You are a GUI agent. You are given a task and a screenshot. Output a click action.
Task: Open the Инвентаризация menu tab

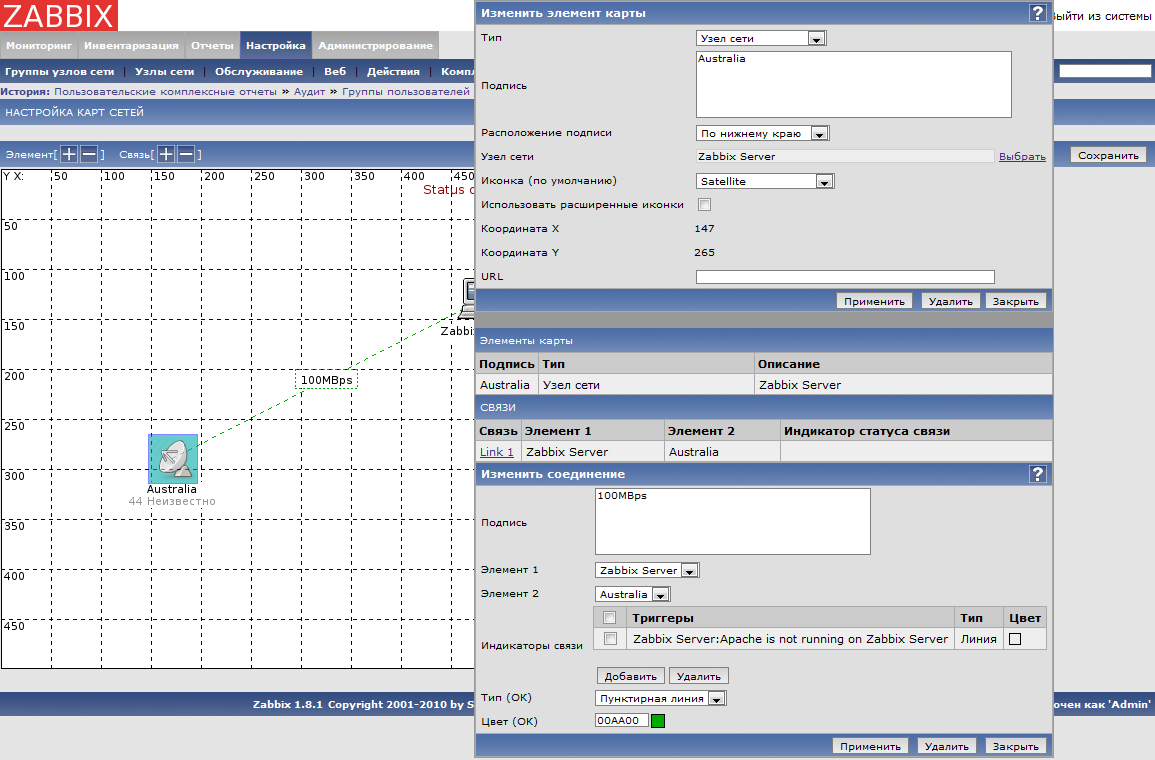click(x=131, y=45)
